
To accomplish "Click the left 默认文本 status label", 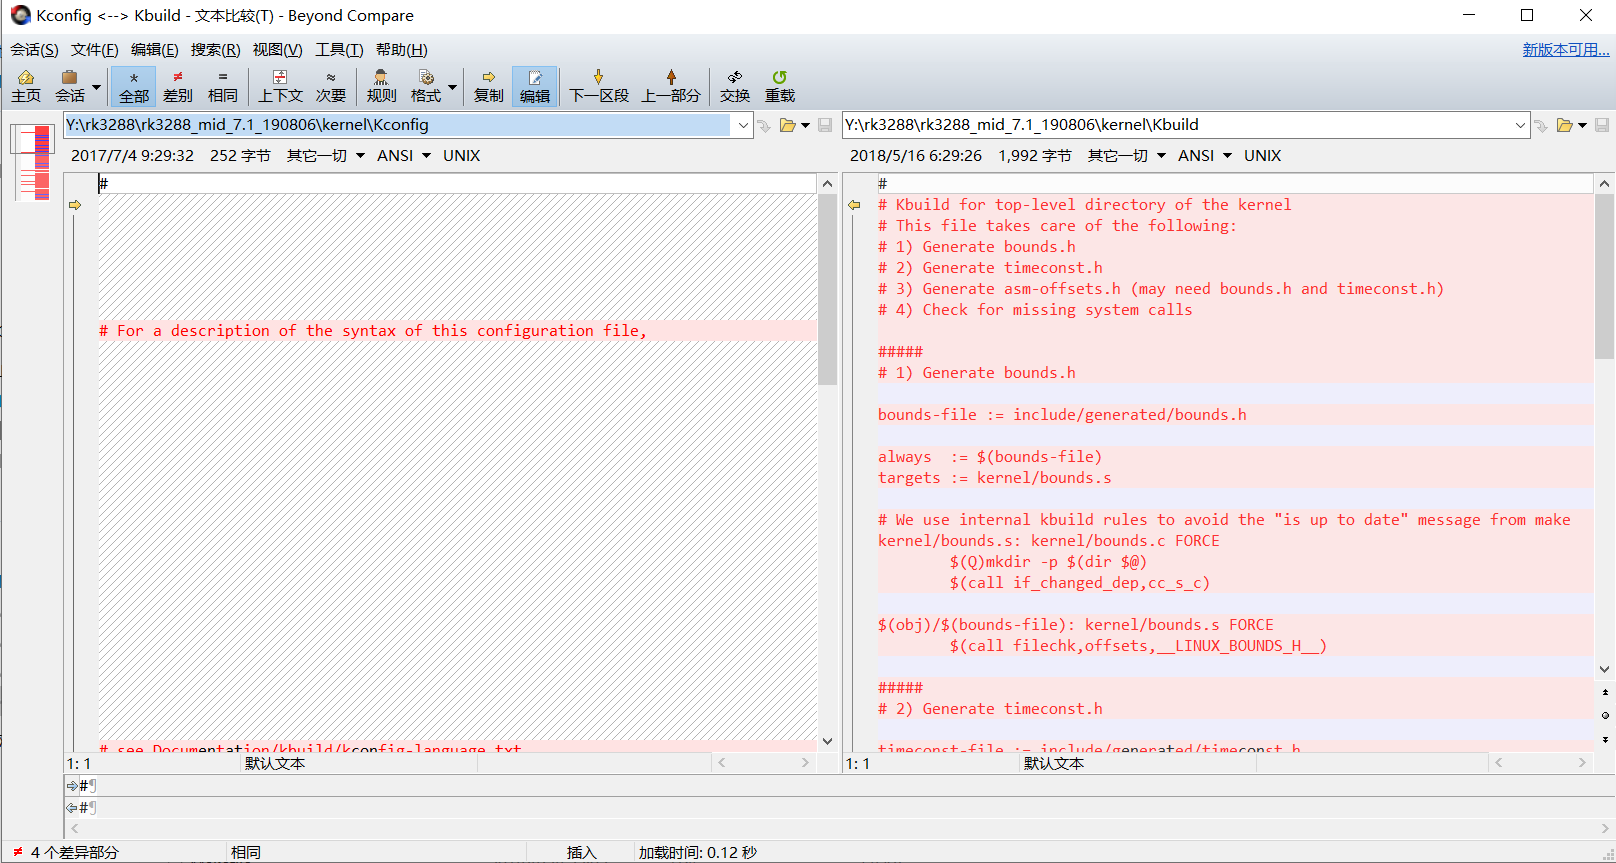I will pos(275,764).
